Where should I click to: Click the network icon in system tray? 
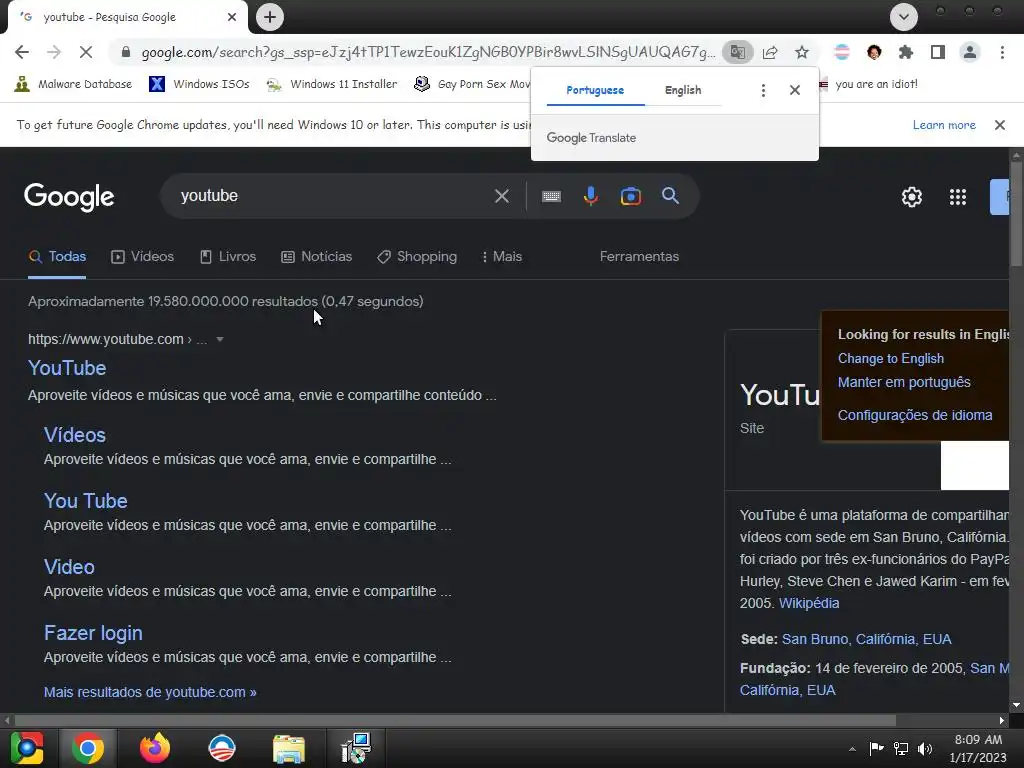901,748
